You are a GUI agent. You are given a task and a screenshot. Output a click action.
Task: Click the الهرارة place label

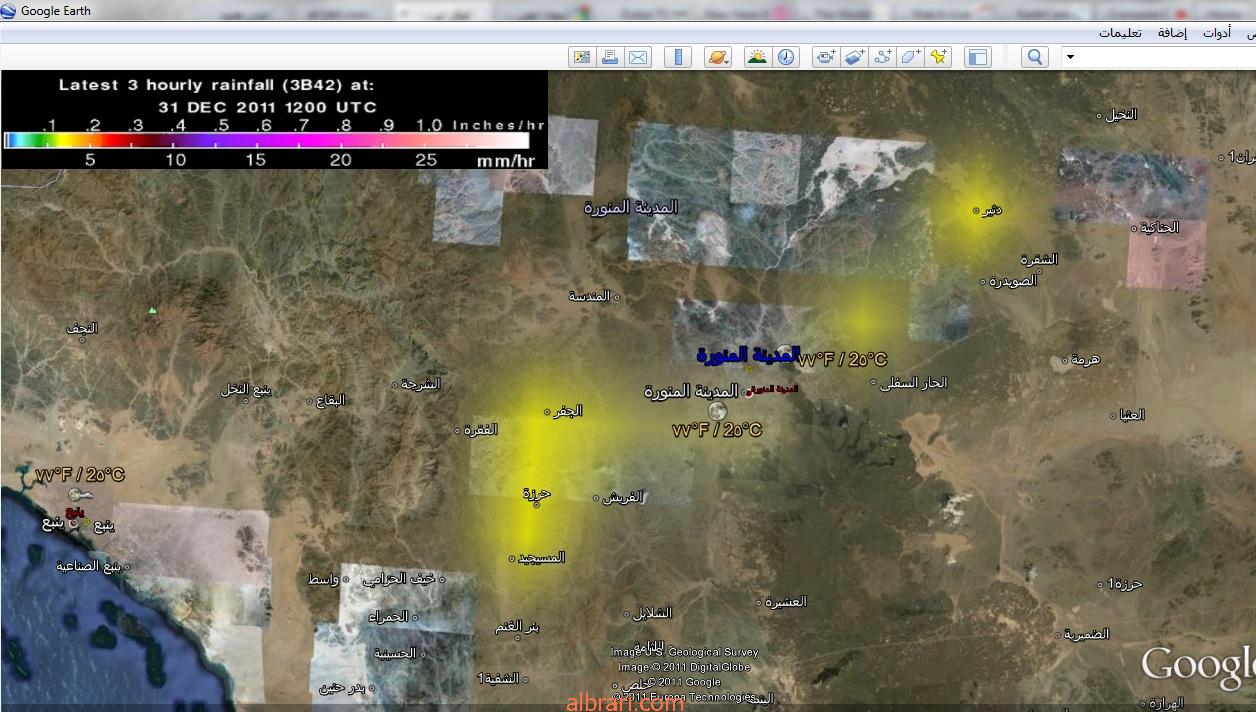pyautogui.click(x=1167, y=703)
